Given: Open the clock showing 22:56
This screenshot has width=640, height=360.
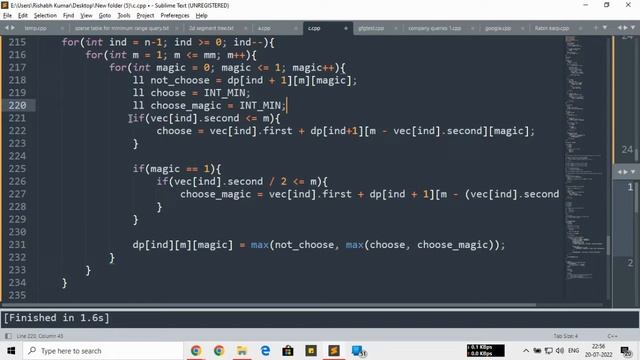Looking at the screenshot, I should (x=598, y=351).
